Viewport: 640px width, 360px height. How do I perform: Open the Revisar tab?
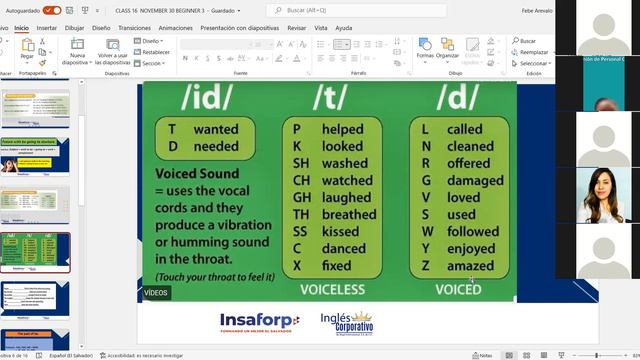297,28
